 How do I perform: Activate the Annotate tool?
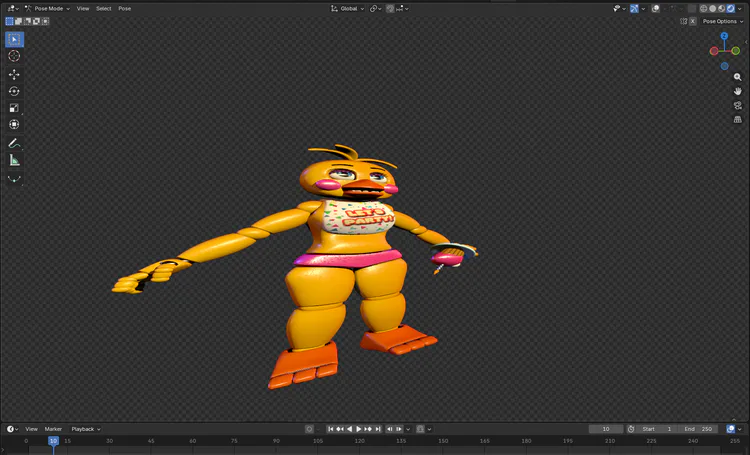(x=14, y=143)
